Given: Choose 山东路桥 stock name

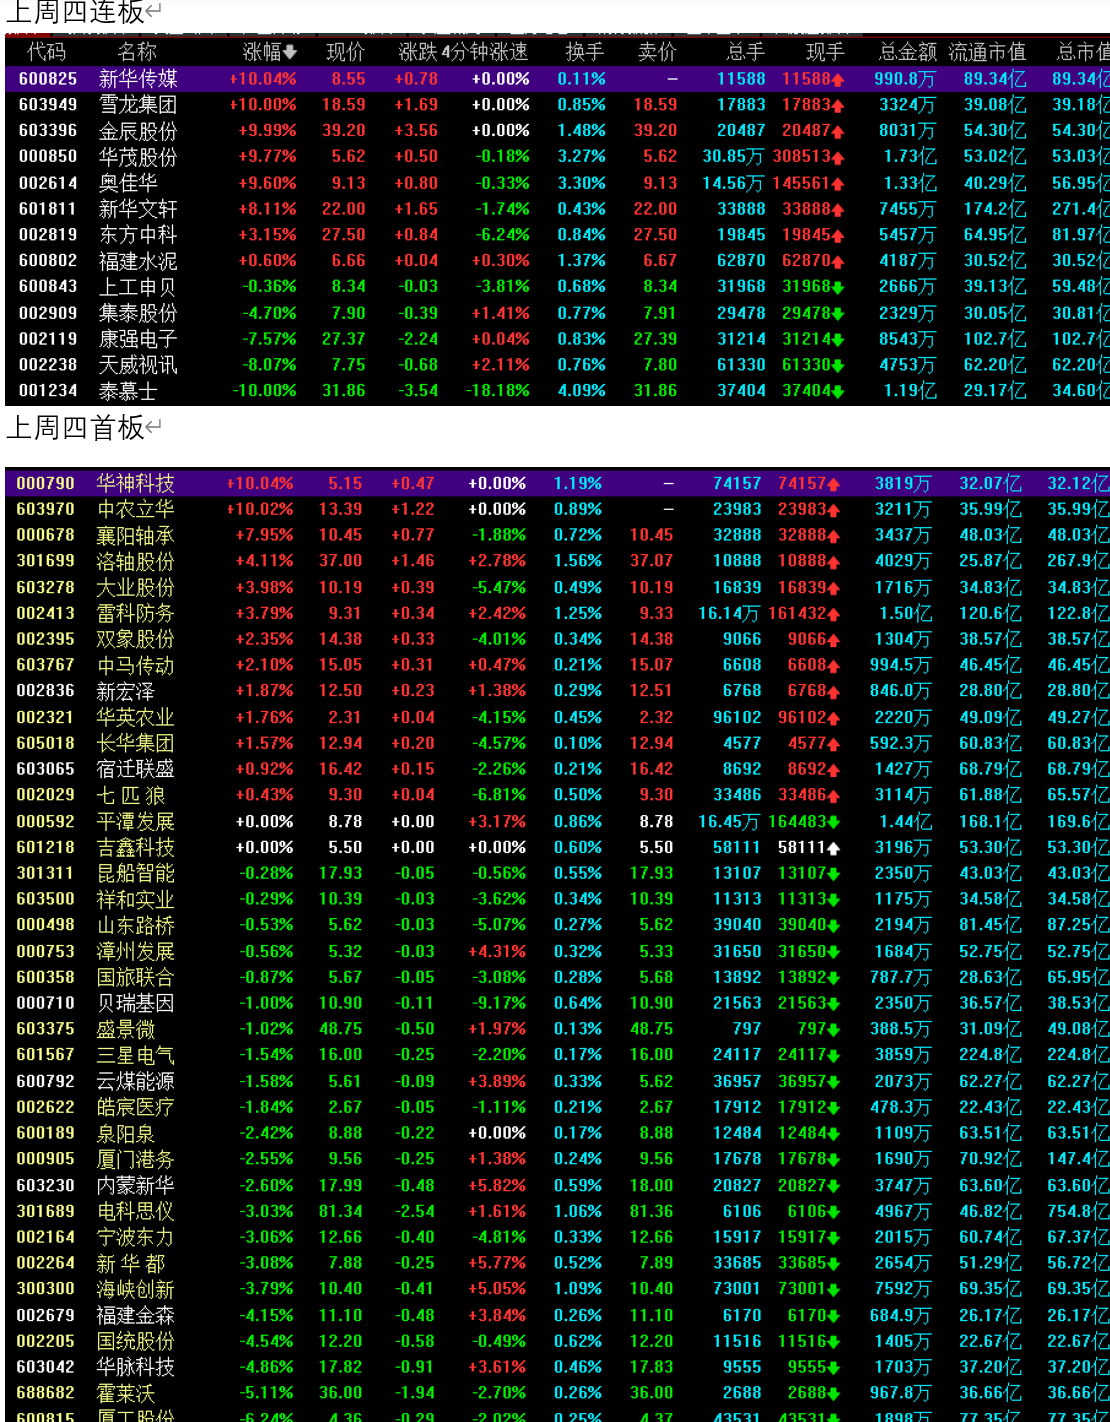Looking at the screenshot, I should [135, 925].
